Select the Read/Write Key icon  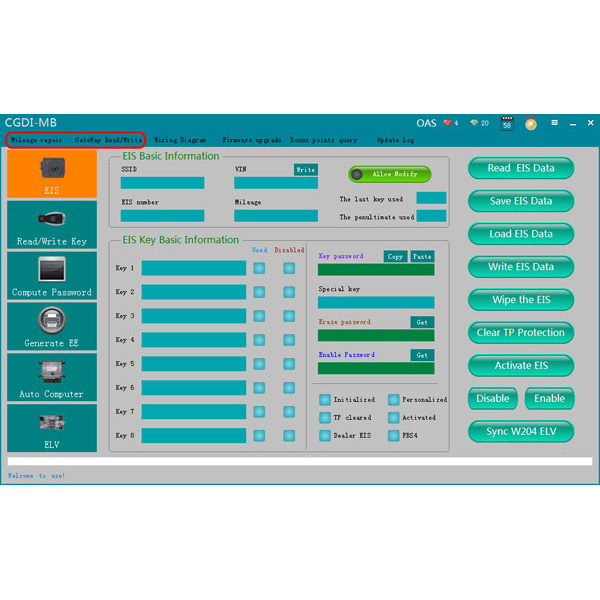(x=52, y=224)
